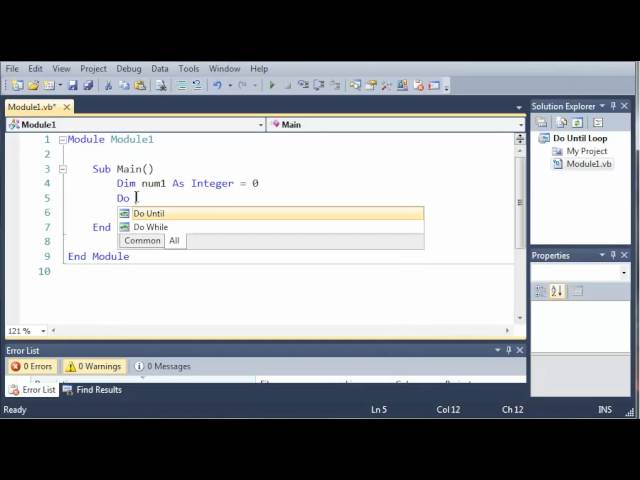Select Module1.vb in Solution Explorer
The image size is (640, 480).
(588, 164)
